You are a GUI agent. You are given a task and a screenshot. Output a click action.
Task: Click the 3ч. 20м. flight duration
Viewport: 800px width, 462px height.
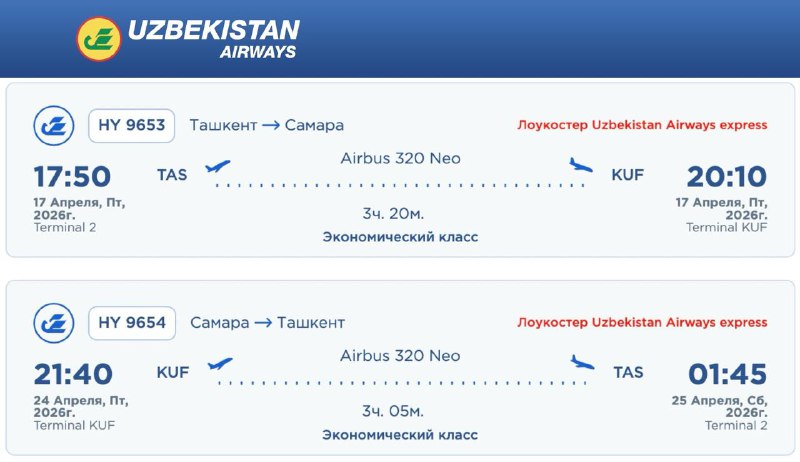pos(394,214)
